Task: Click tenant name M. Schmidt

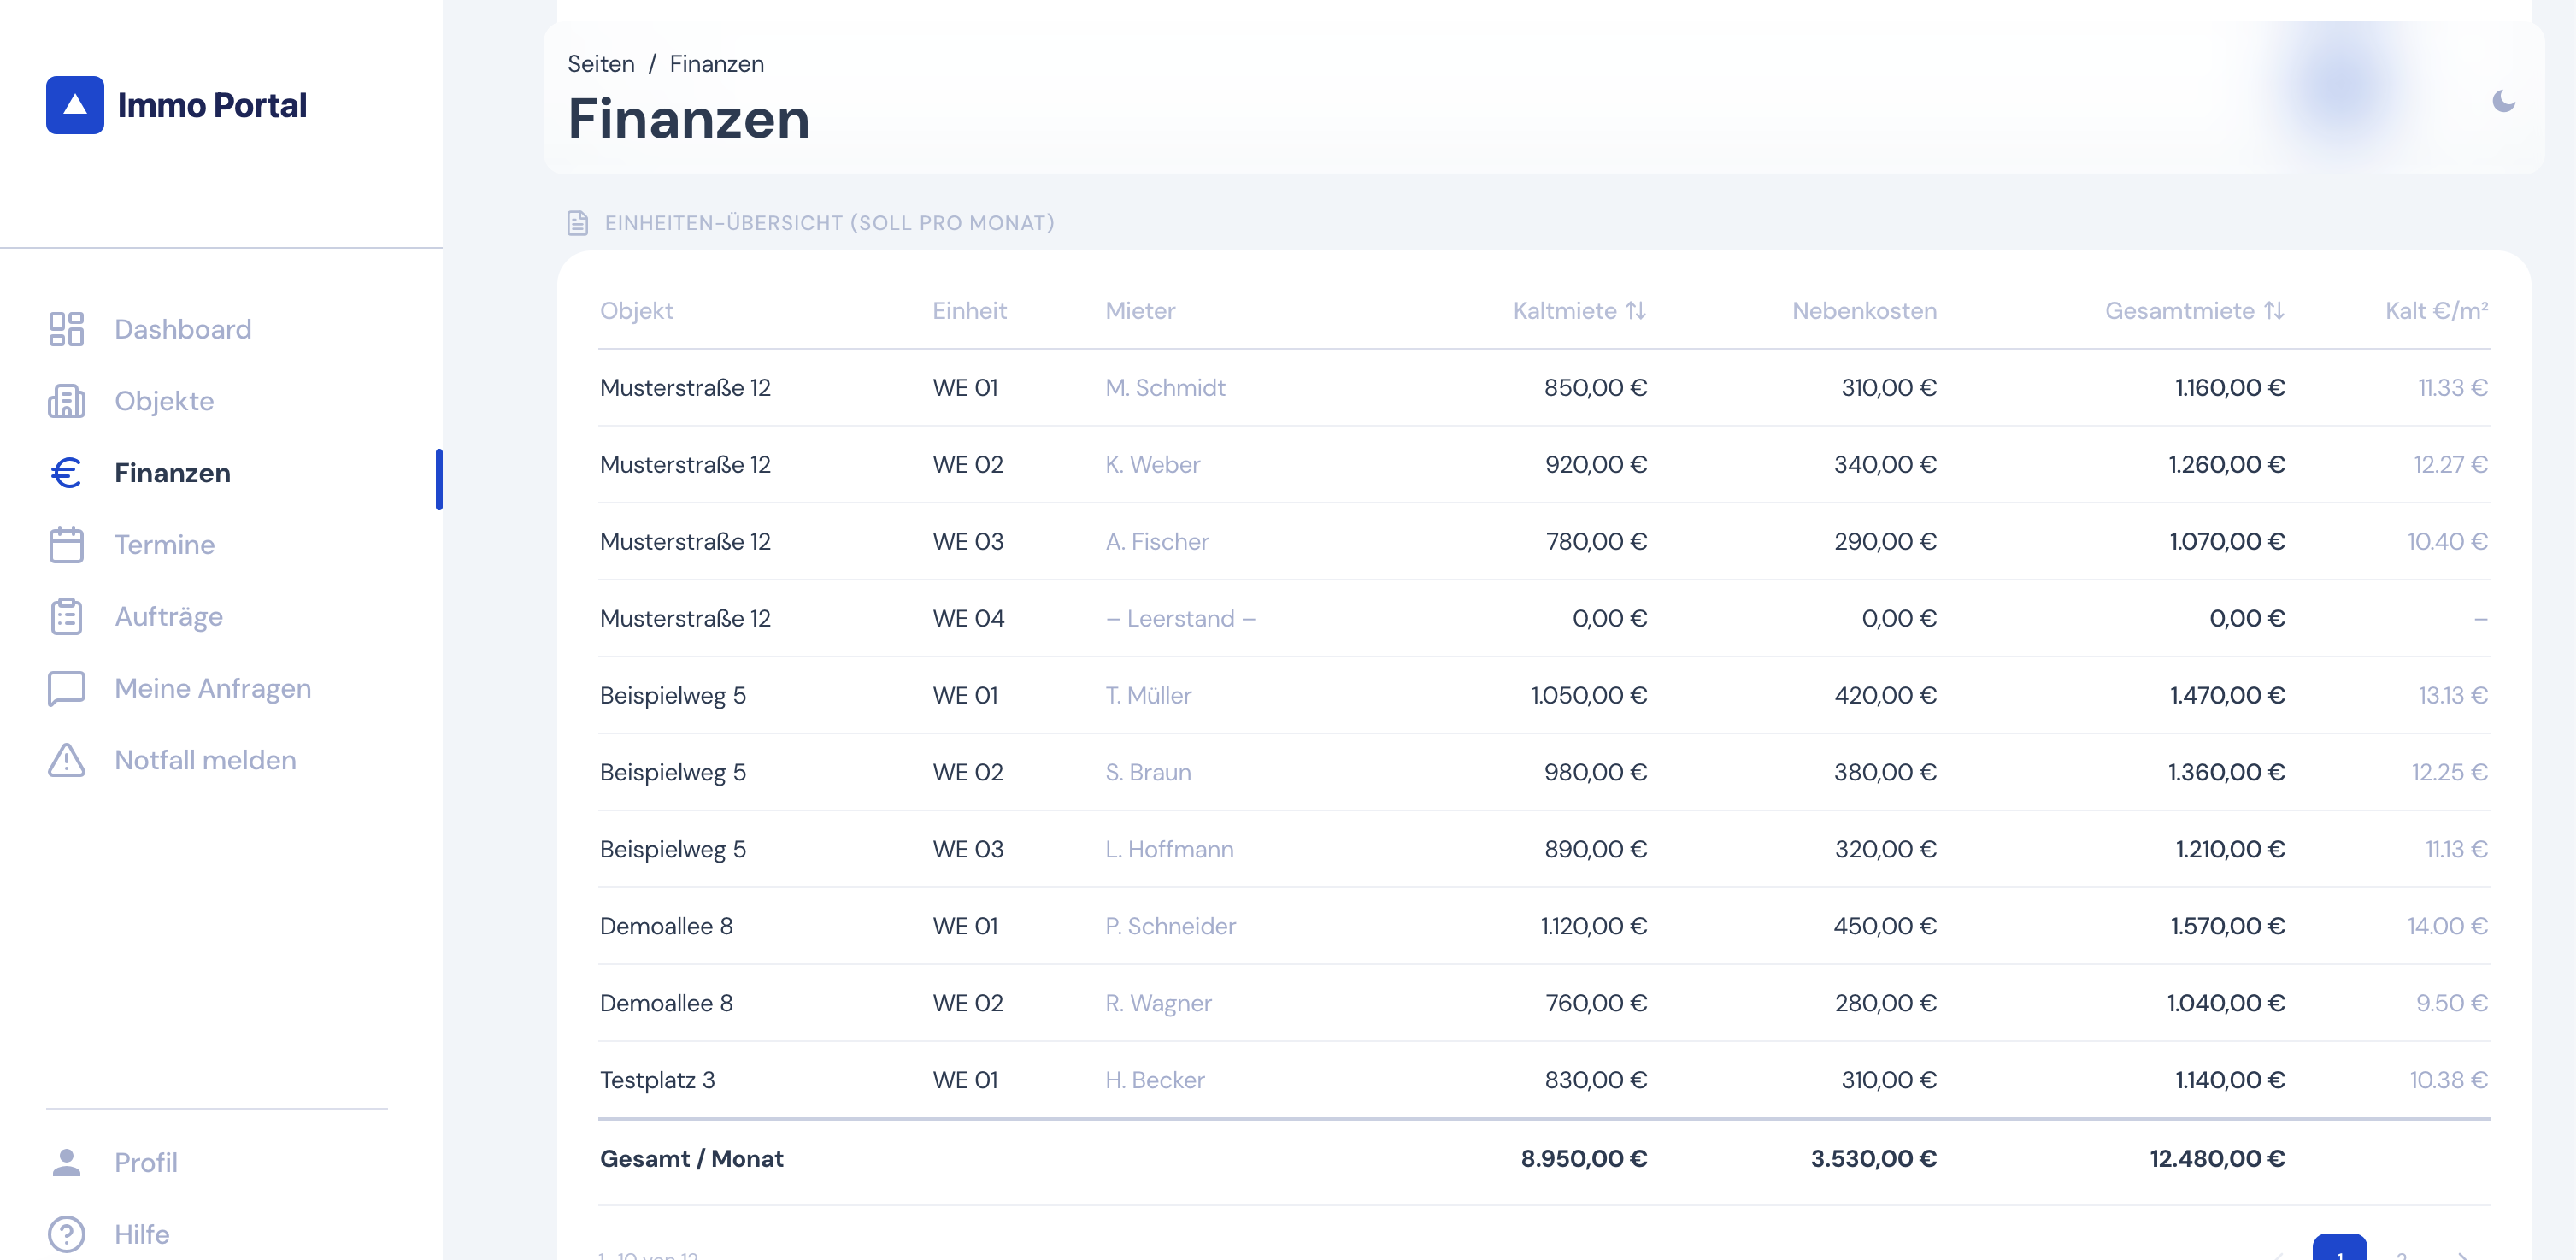Action: 1164,387
